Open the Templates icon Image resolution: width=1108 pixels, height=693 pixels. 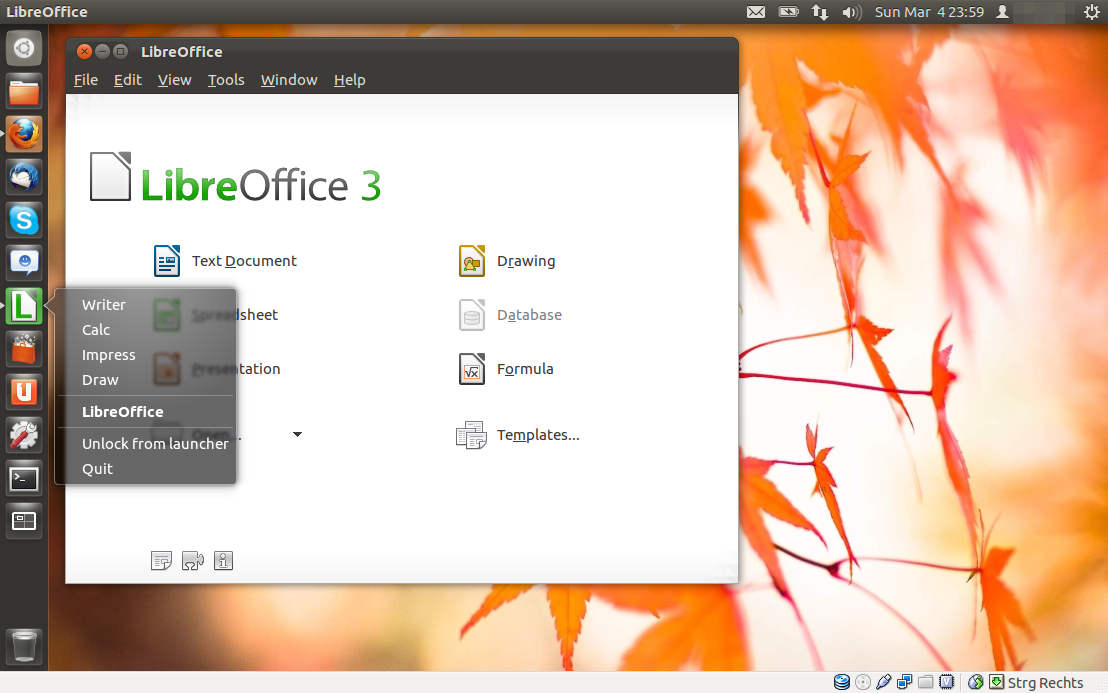pyautogui.click(x=472, y=435)
